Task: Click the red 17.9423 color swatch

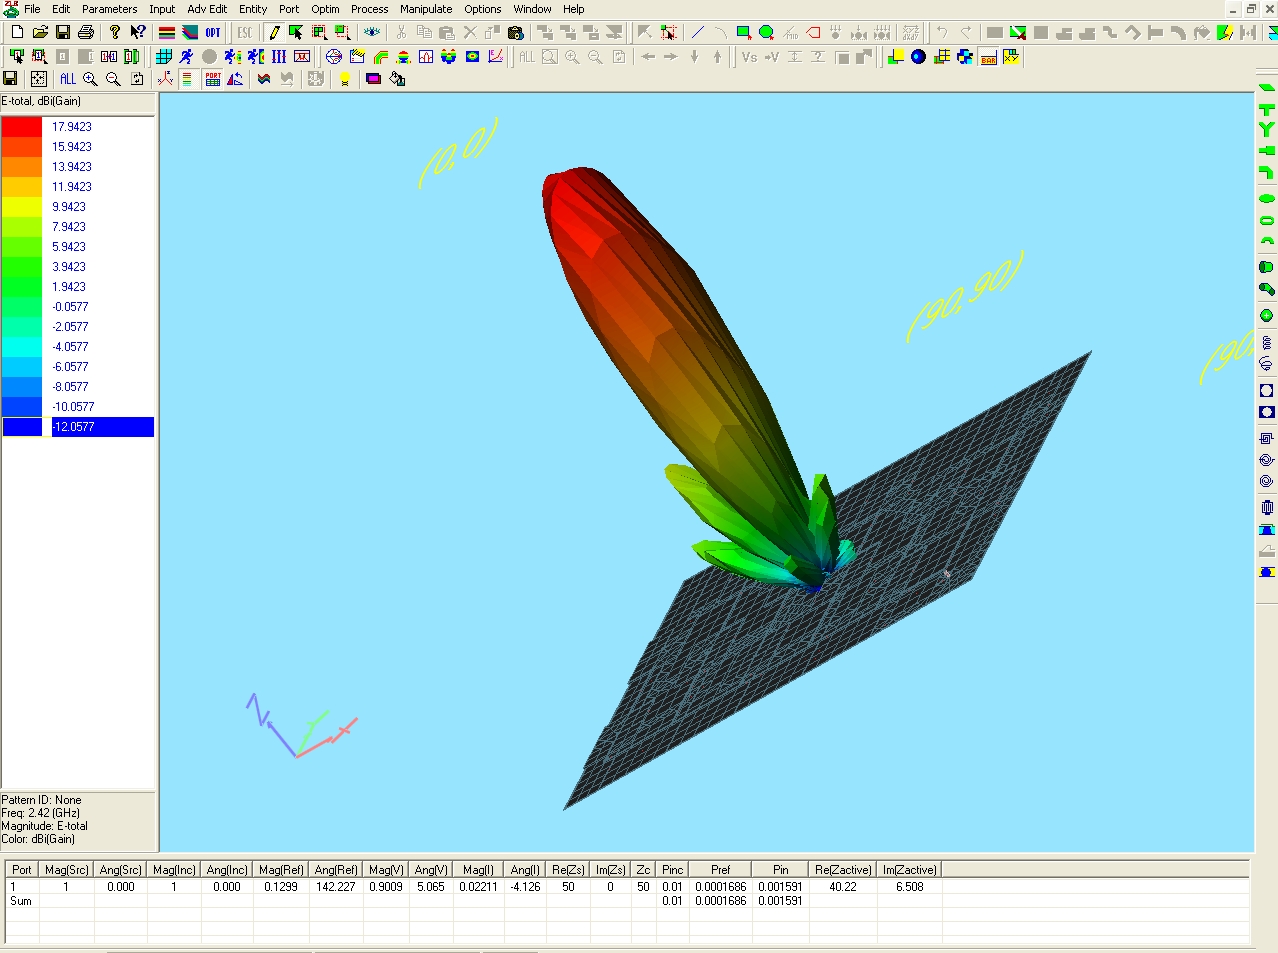Action: [x=22, y=127]
